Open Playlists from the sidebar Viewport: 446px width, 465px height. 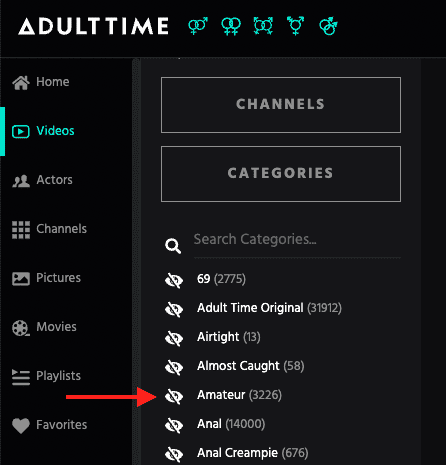click(46, 376)
